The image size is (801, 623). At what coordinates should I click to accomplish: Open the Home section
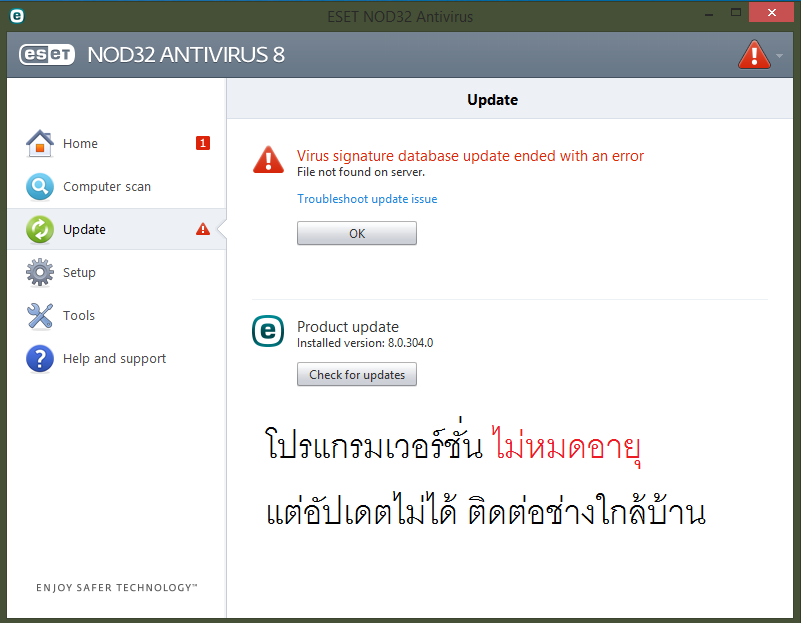pyautogui.click(x=116, y=143)
